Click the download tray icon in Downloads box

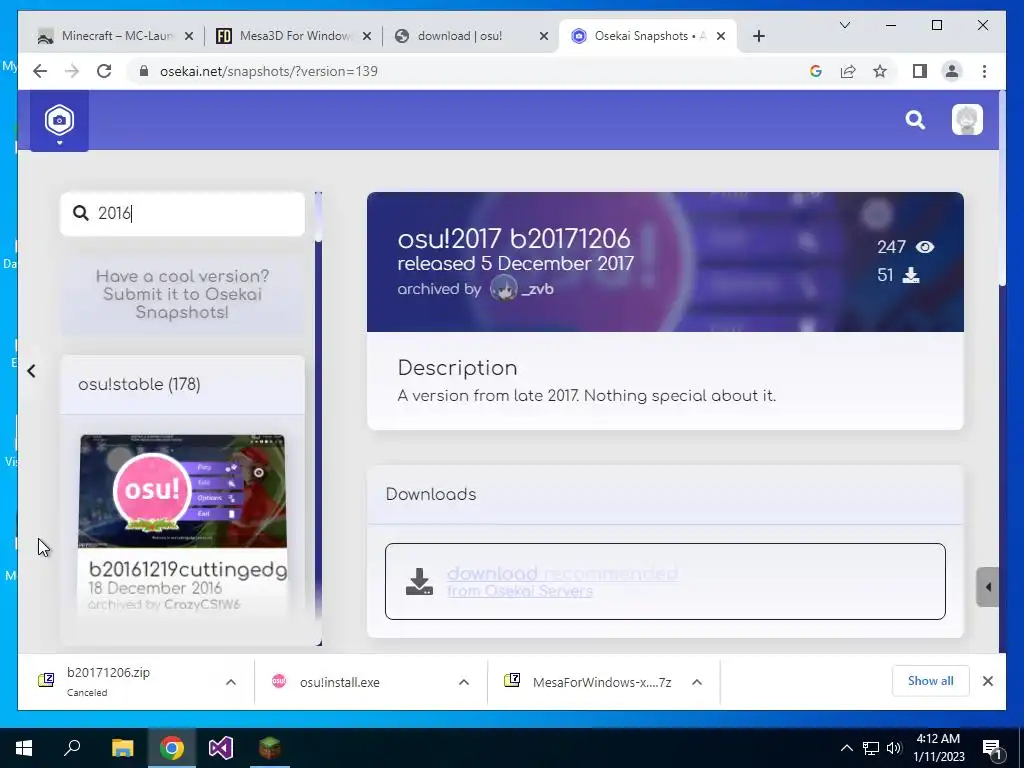(x=419, y=581)
